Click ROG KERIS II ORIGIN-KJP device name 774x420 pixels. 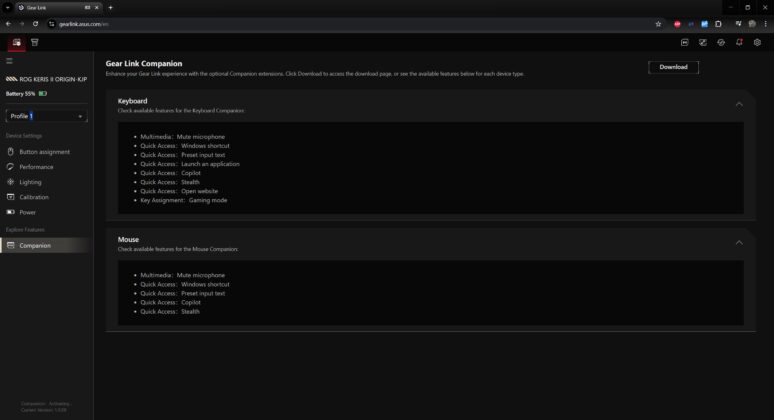pos(53,79)
